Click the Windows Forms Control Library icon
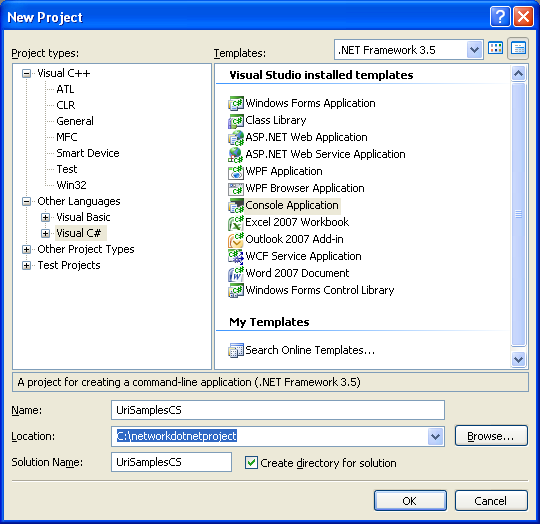Screen dimensions: 540x524 coord(236,290)
